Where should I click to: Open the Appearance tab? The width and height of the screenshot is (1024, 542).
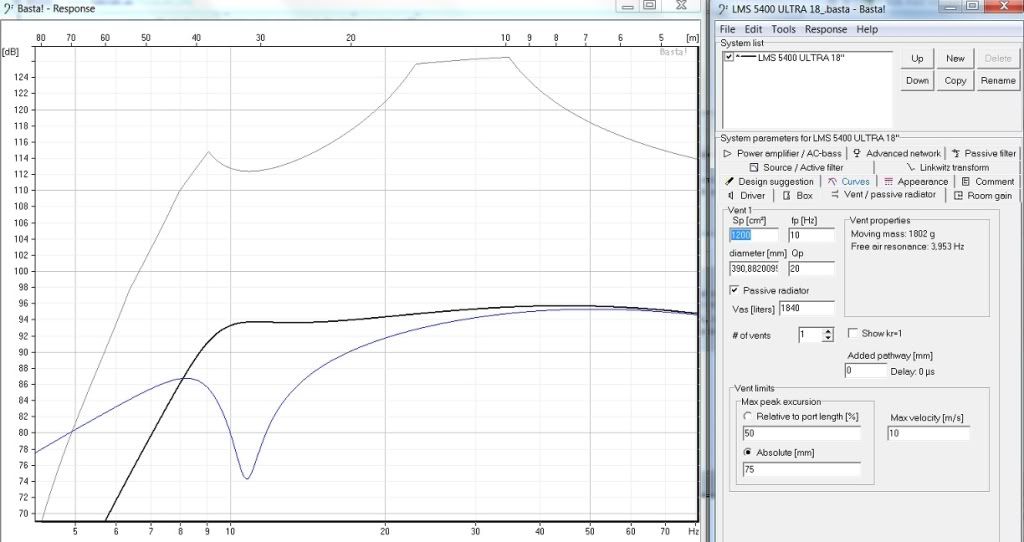(x=915, y=182)
